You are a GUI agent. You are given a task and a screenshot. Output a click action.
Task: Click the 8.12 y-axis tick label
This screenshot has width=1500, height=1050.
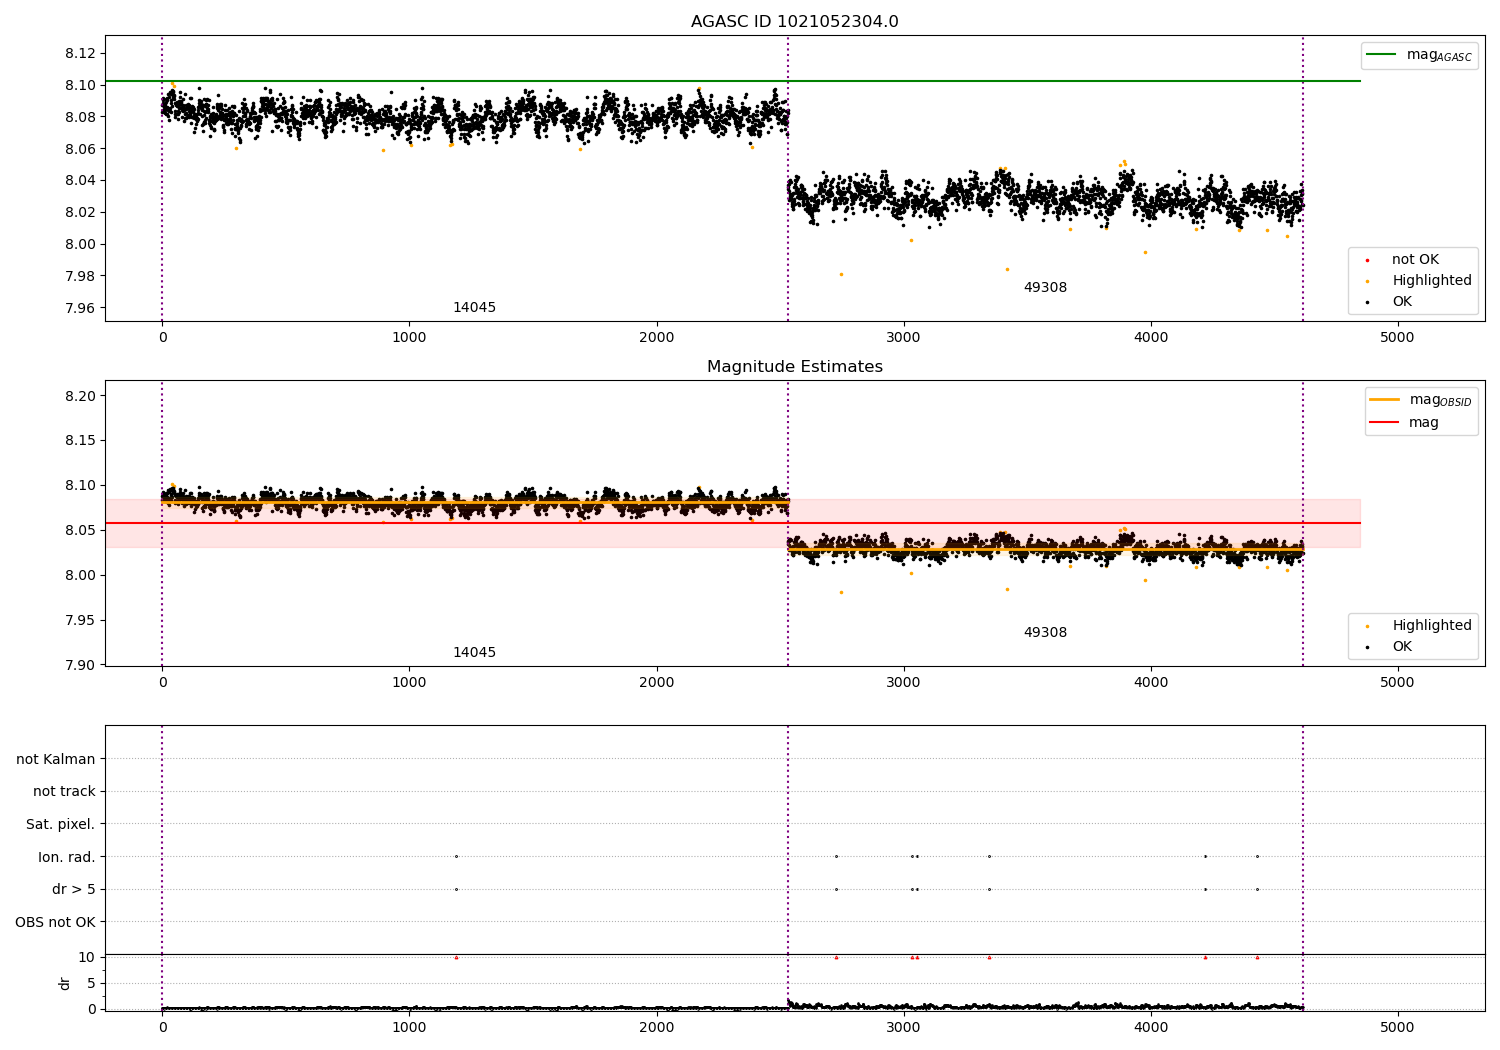click(79, 53)
